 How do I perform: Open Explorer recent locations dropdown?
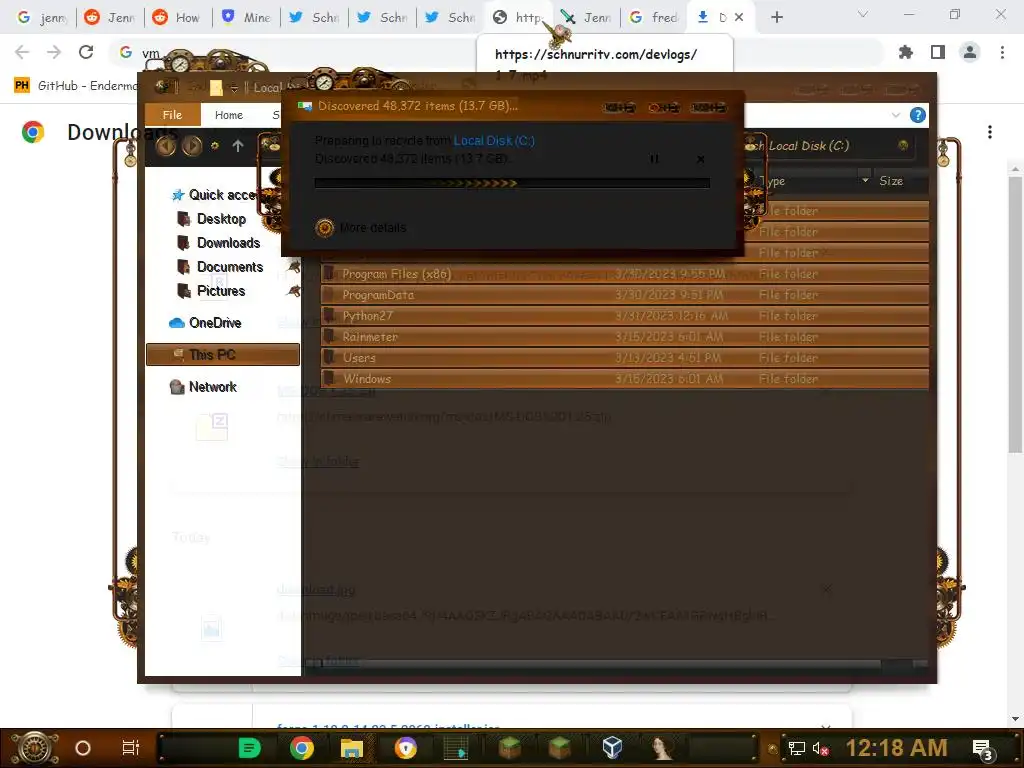(x=215, y=146)
